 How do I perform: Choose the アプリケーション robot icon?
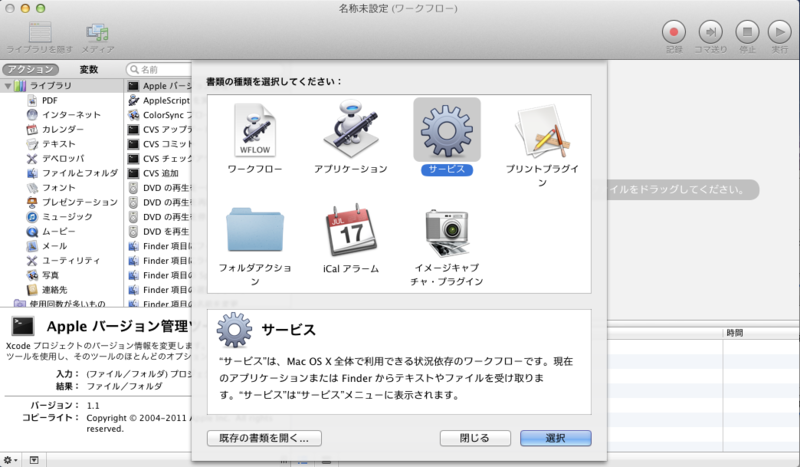351,129
